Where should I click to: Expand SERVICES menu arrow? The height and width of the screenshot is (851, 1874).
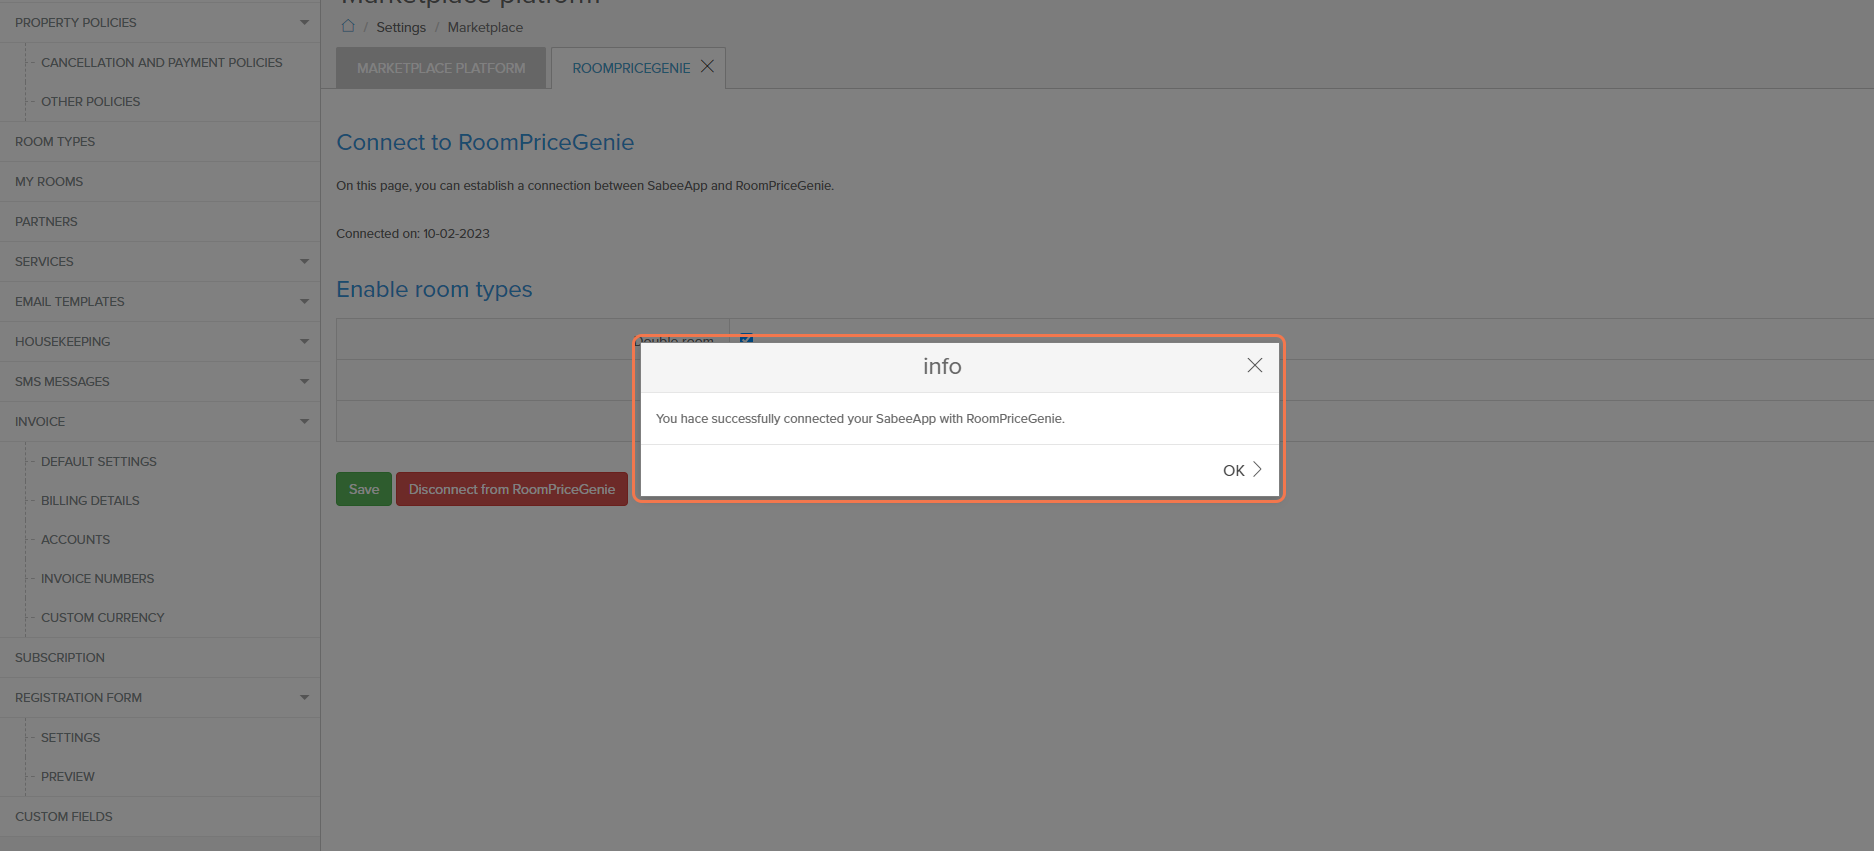coord(304,261)
